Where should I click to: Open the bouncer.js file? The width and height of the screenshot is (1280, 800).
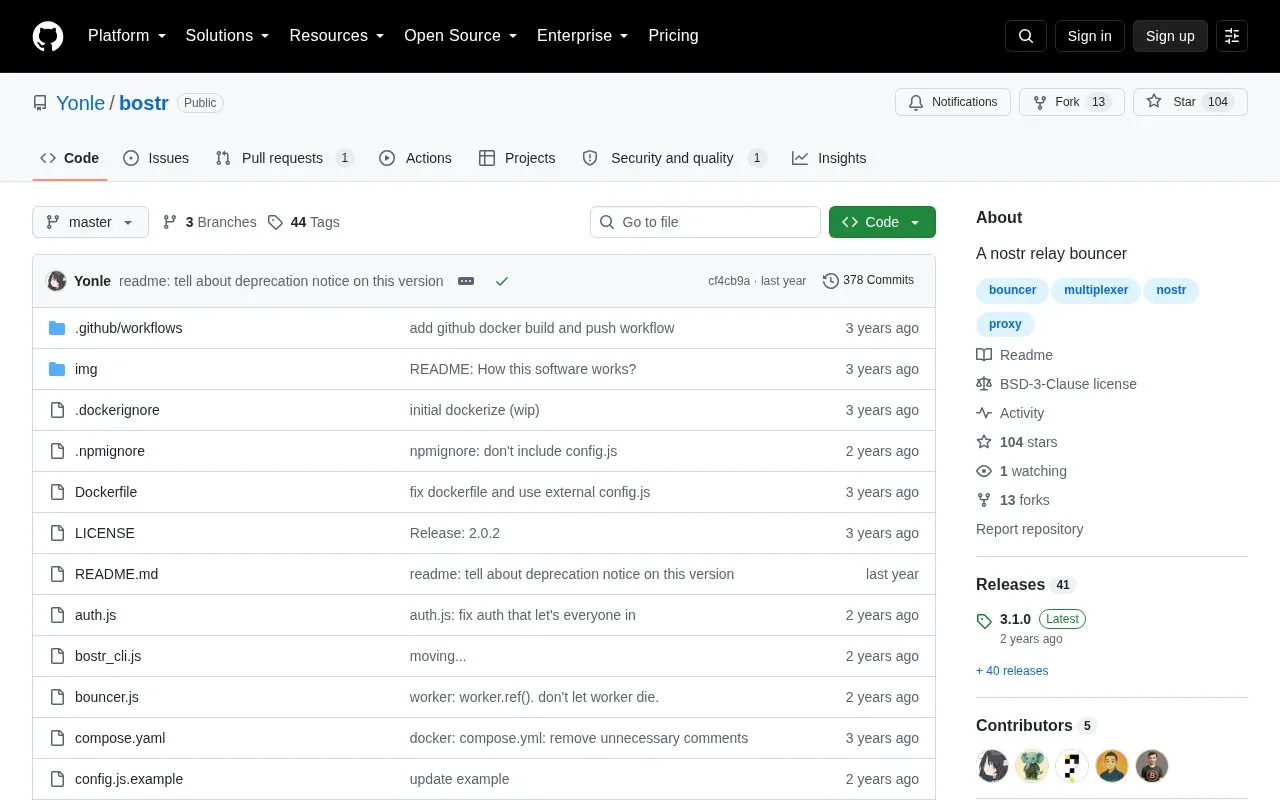click(x=107, y=697)
